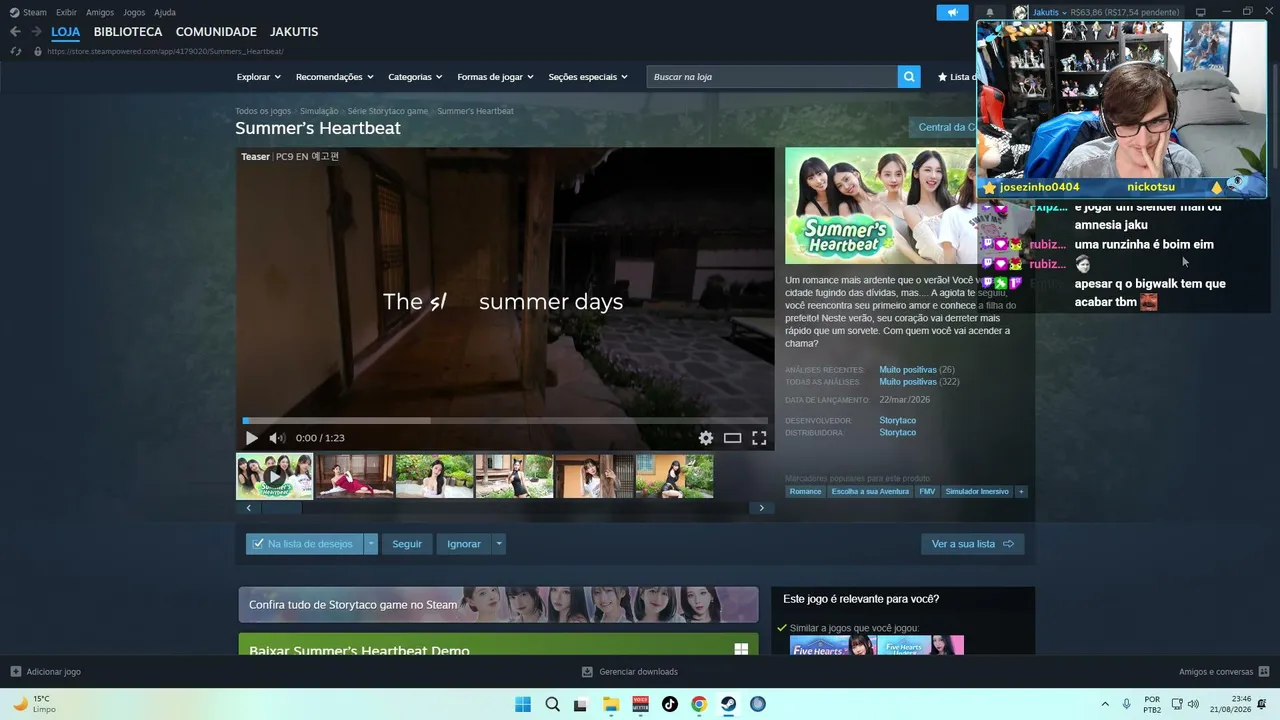The width and height of the screenshot is (1280, 720).
Task: Open recent reviews Muito positivas (26) link
Action: (x=917, y=370)
